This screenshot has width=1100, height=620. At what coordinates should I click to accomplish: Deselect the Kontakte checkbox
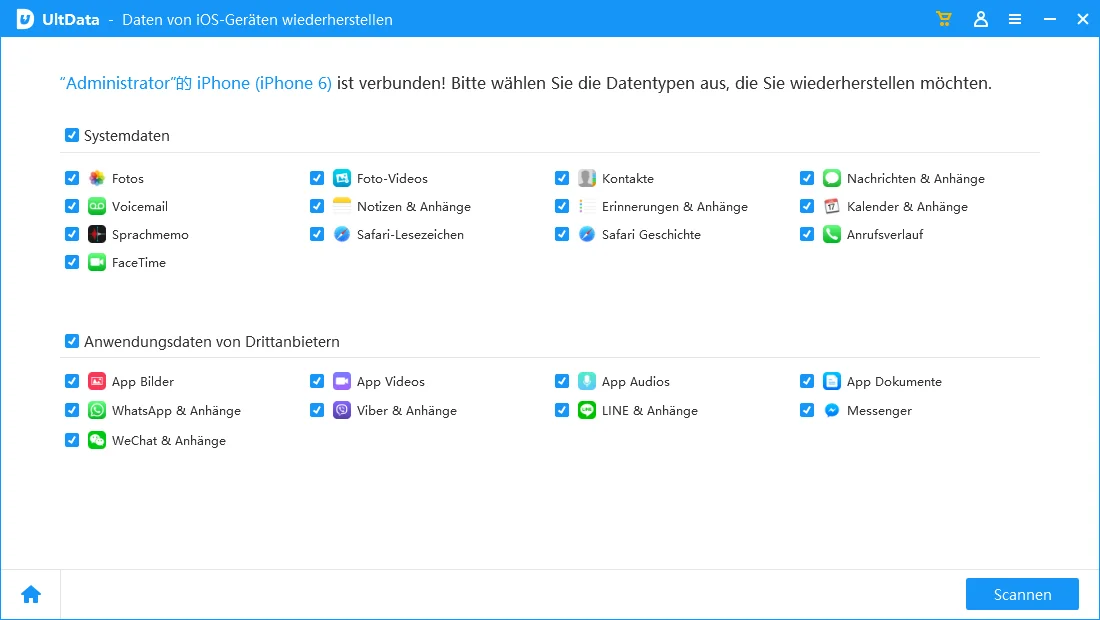562,178
